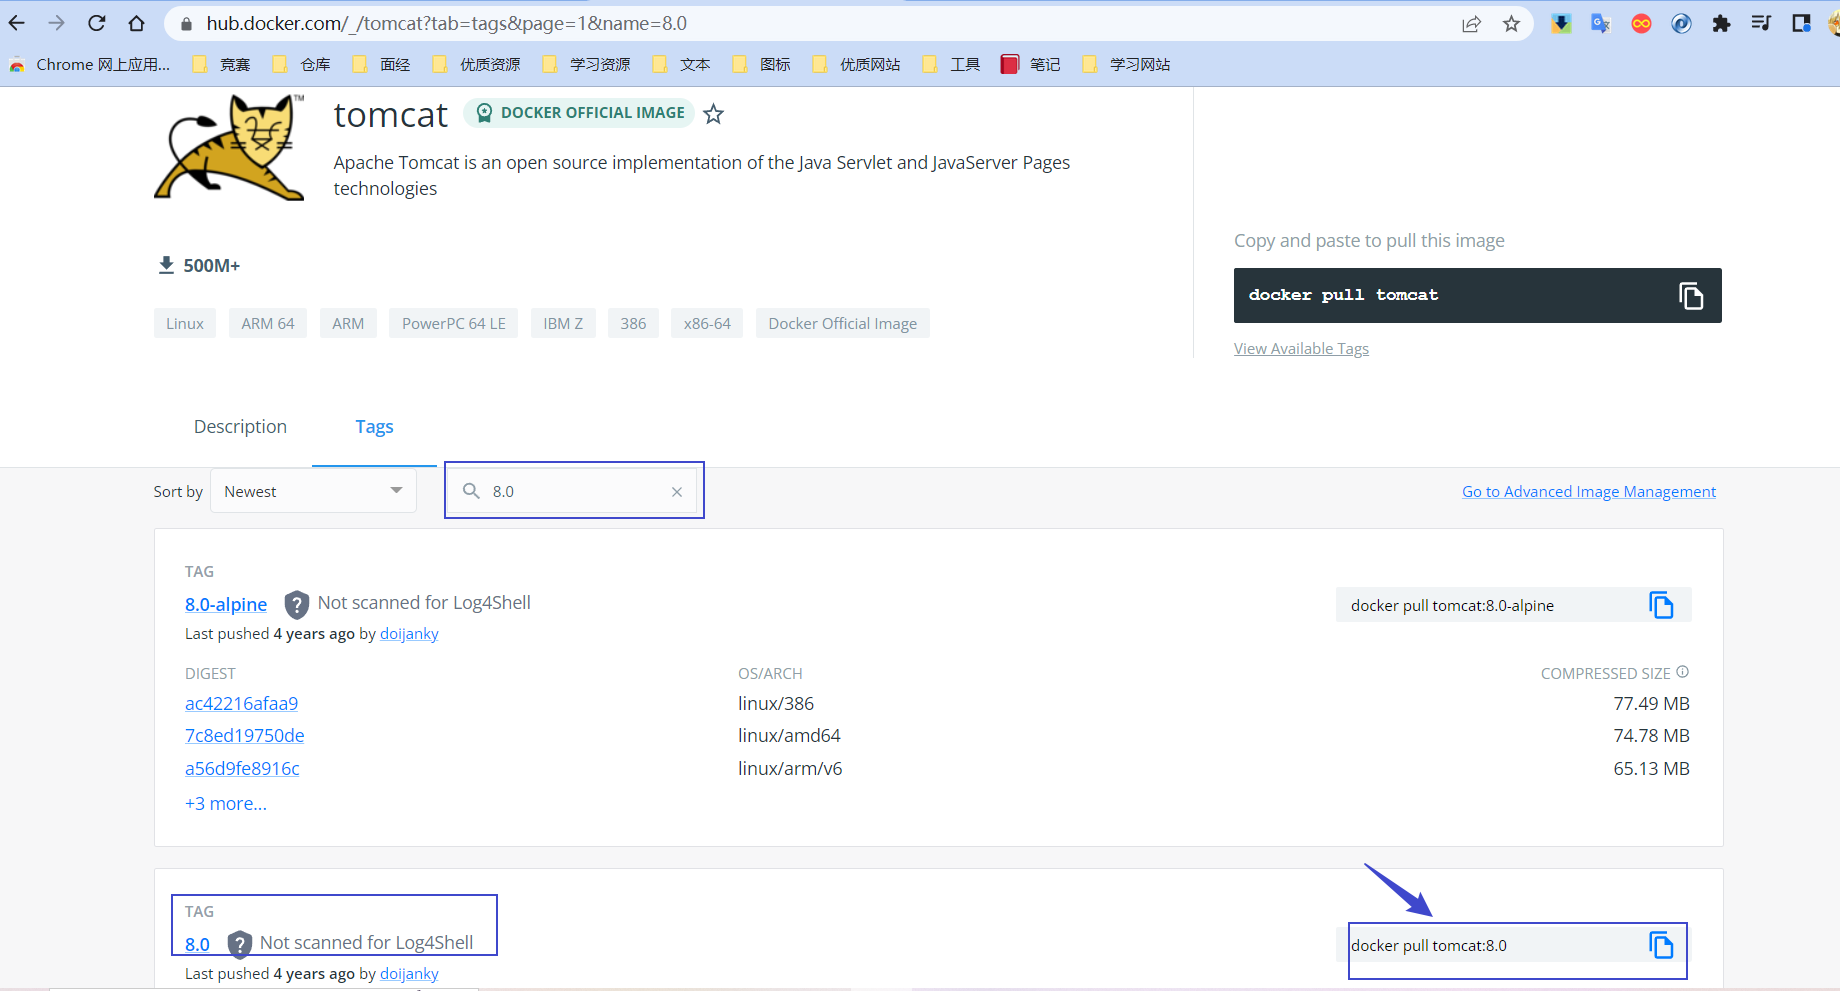Viewport: 1840px width, 991px height.
Task: Open digest a56d9fe8916c
Action: point(242,769)
